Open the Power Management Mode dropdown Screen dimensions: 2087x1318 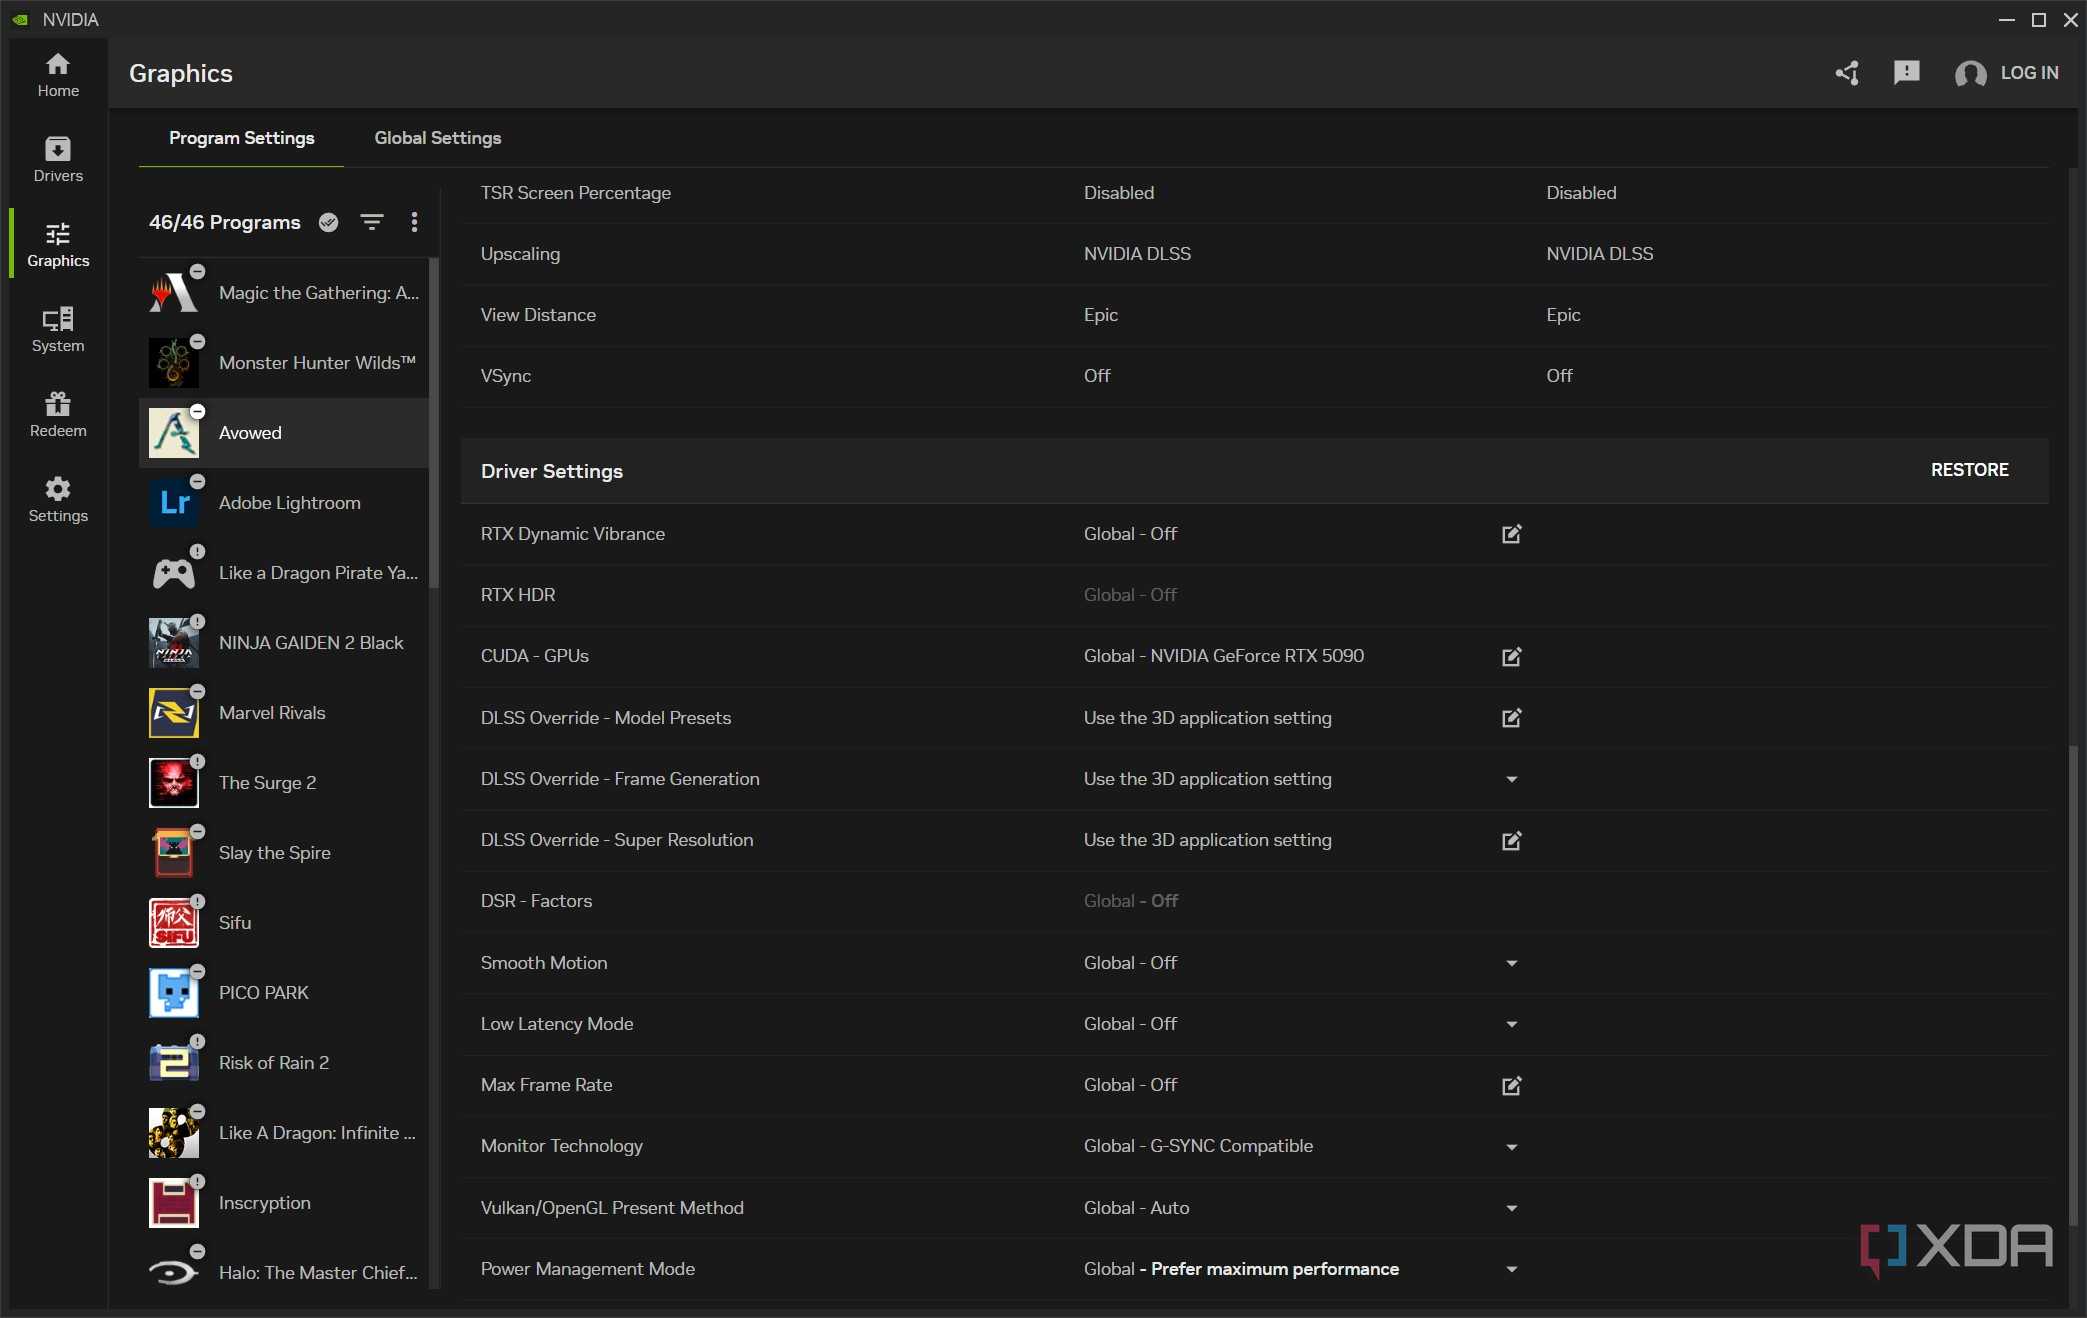(x=1512, y=1269)
